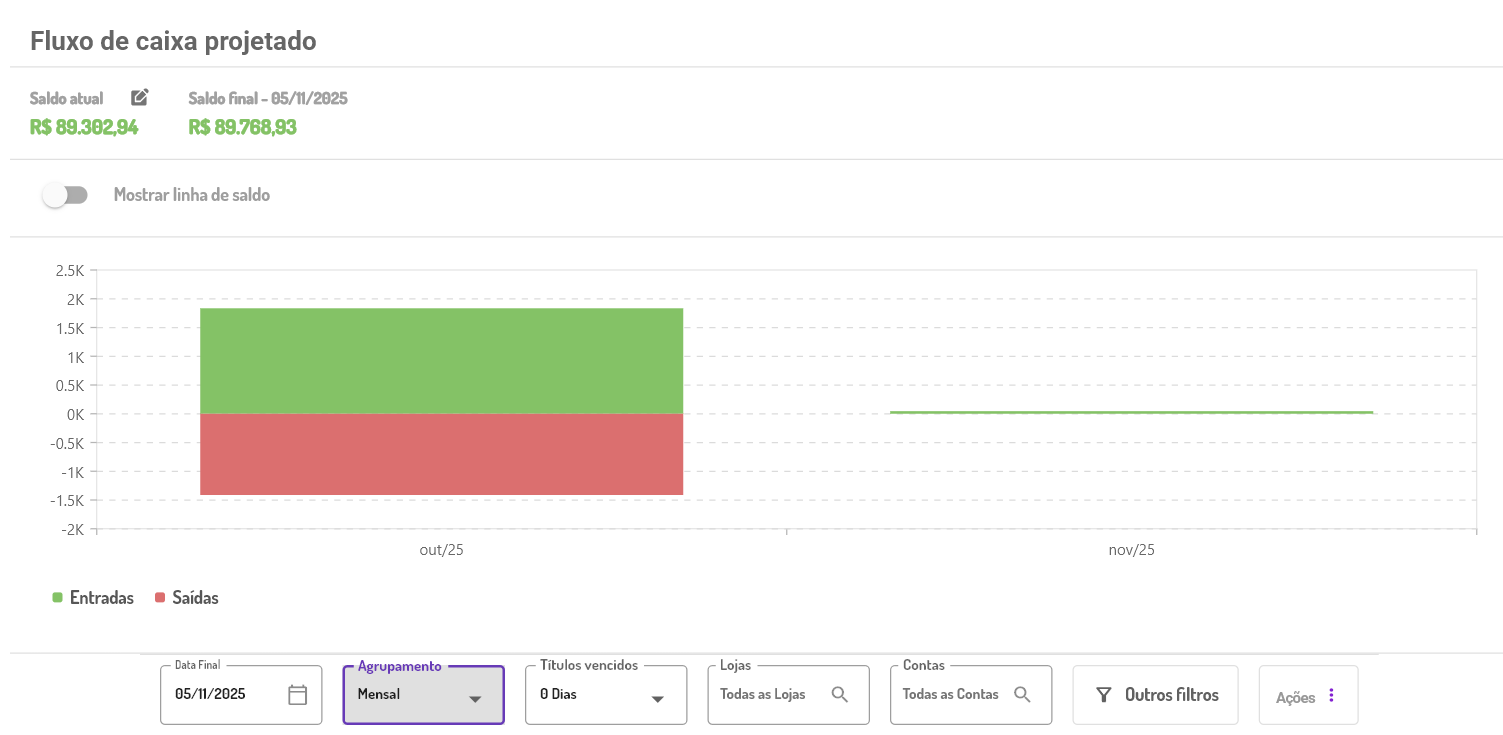This screenshot has height=735, width=1503.
Task: Click the red Saídas bar for out/25
Action: (441, 454)
